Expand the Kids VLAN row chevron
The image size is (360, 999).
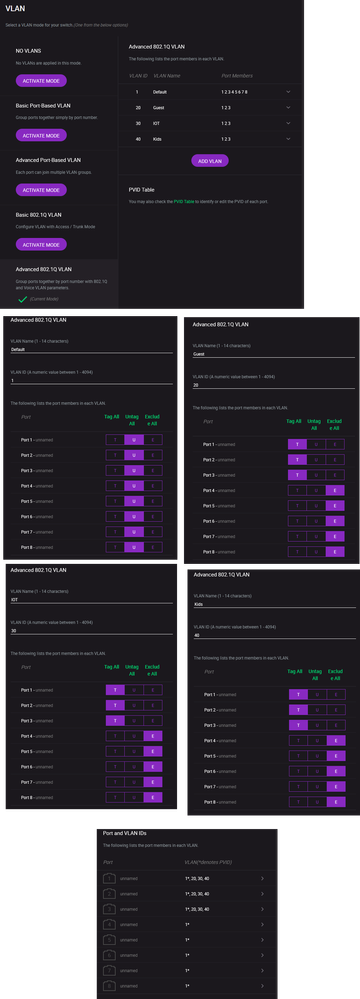click(x=289, y=138)
